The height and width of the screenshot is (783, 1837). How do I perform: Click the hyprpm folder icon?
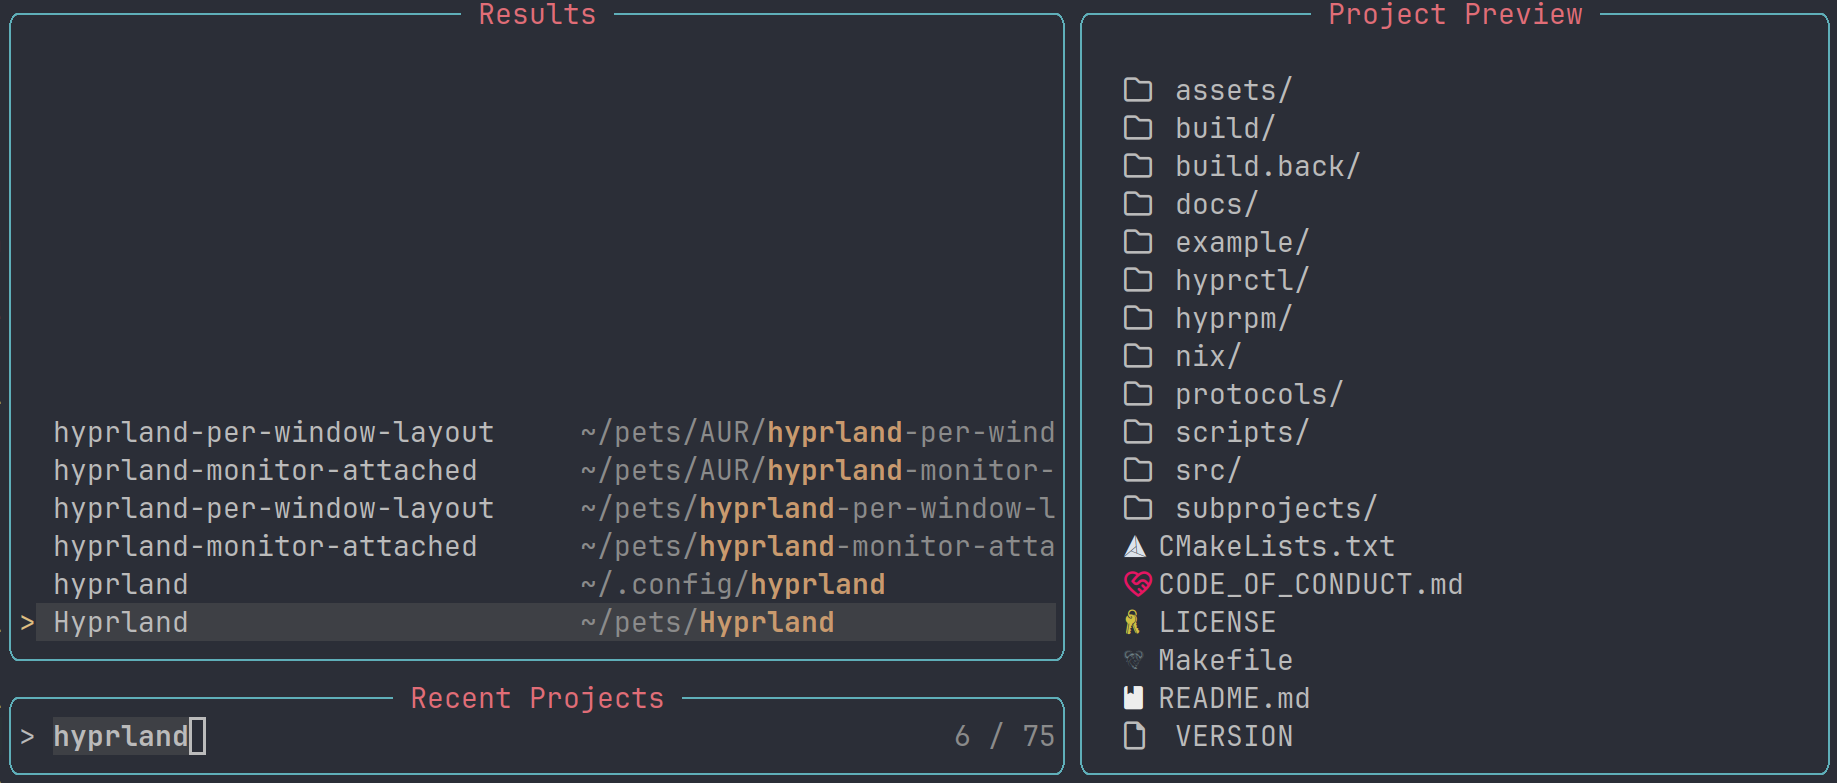click(x=1138, y=318)
